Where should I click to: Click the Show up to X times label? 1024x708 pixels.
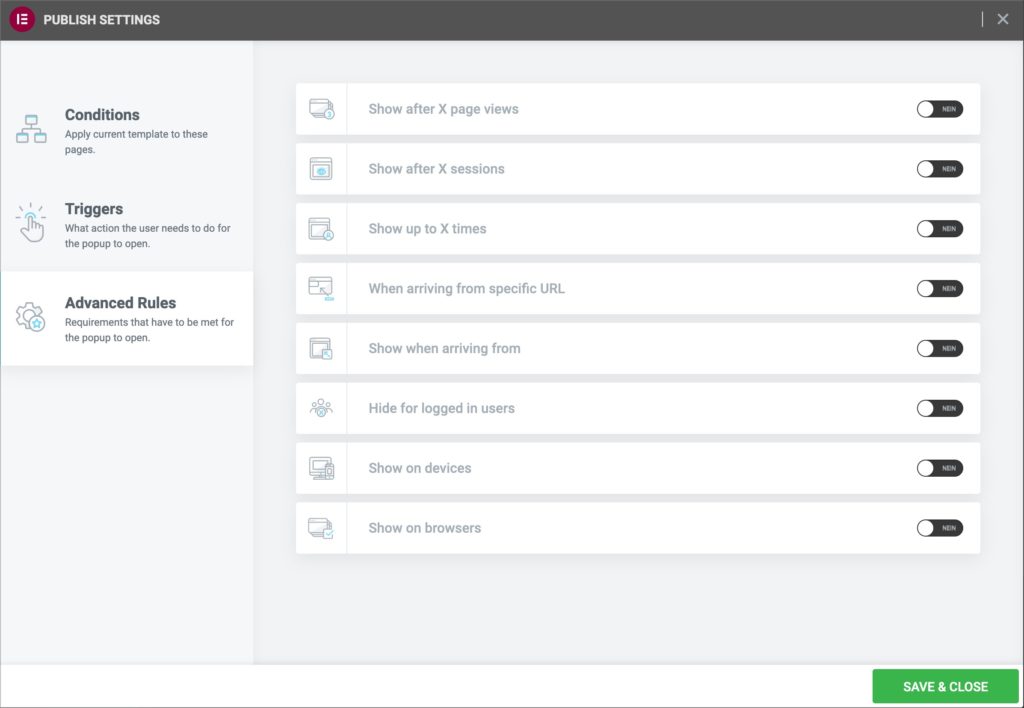[427, 229]
